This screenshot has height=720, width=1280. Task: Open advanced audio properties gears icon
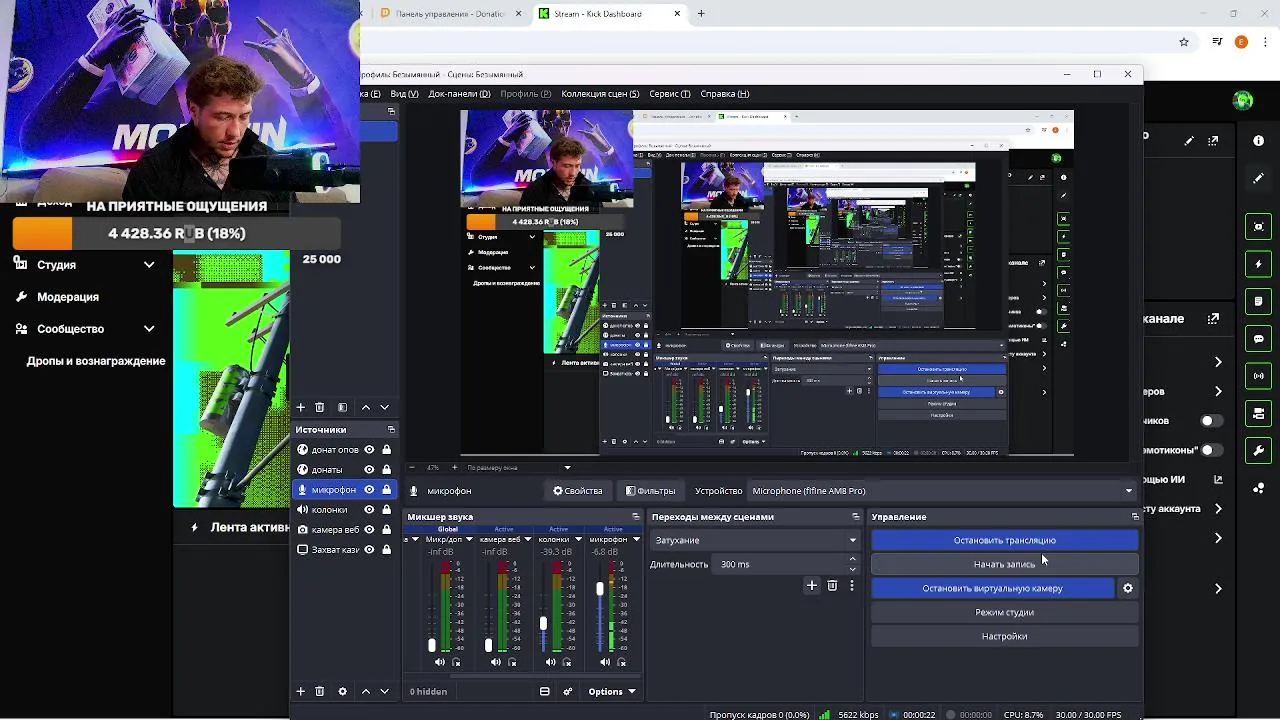tap(568, 691)
